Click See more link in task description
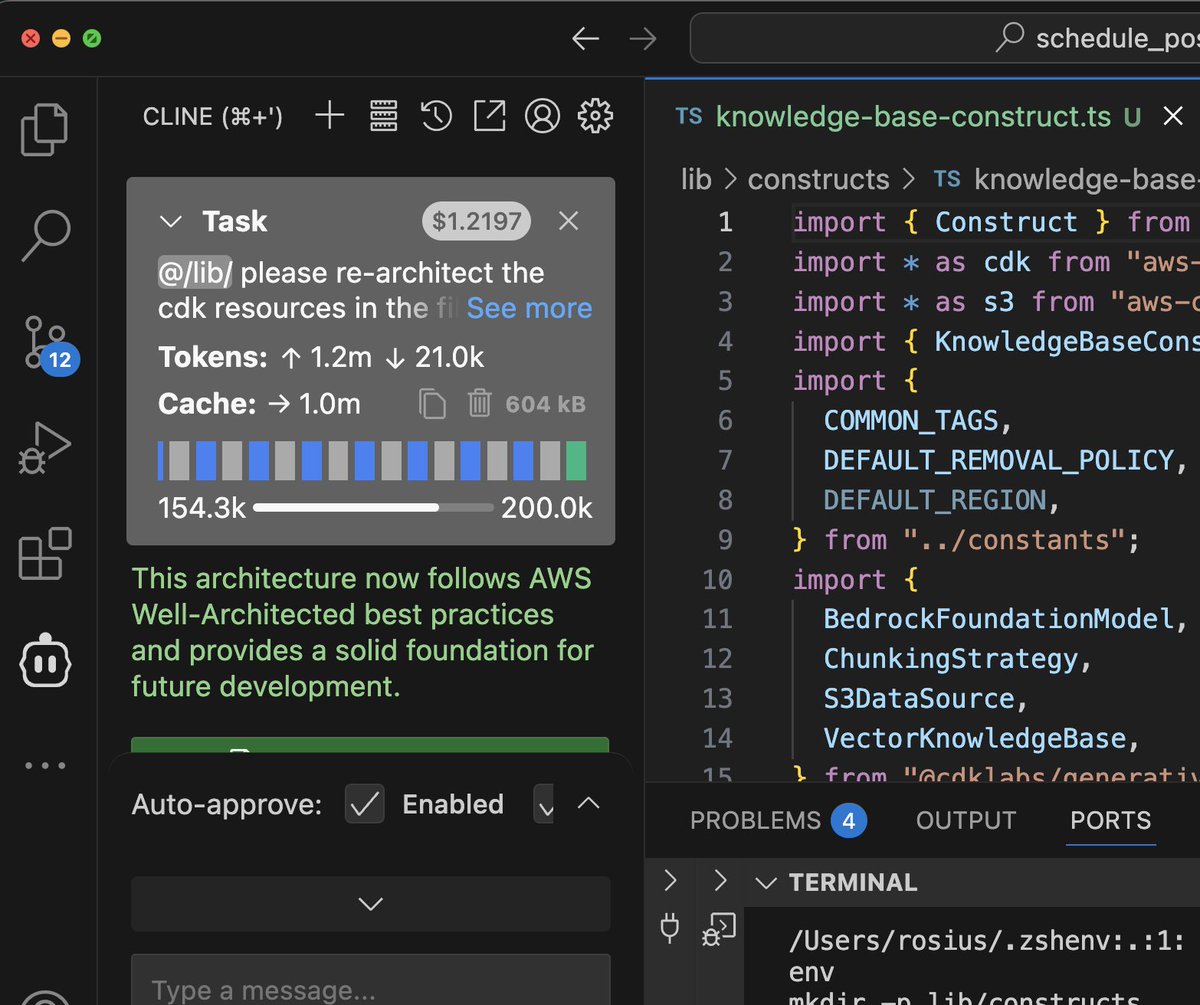This screenshot has width=1200, height=1005. pyautogui.click(x=529, y=308)
